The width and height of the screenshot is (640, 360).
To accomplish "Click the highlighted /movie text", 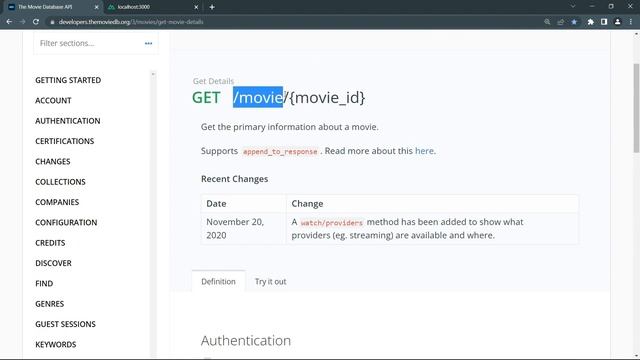I will point(258,97).
